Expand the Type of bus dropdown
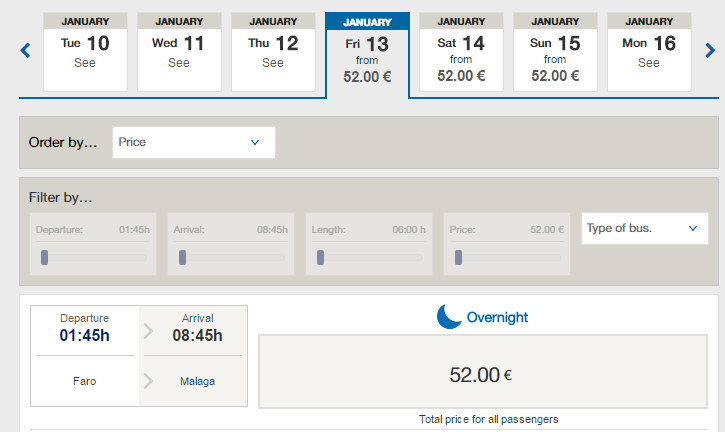Image resolution: width=725 pixels, height=432 pixels. pos(644,229)
